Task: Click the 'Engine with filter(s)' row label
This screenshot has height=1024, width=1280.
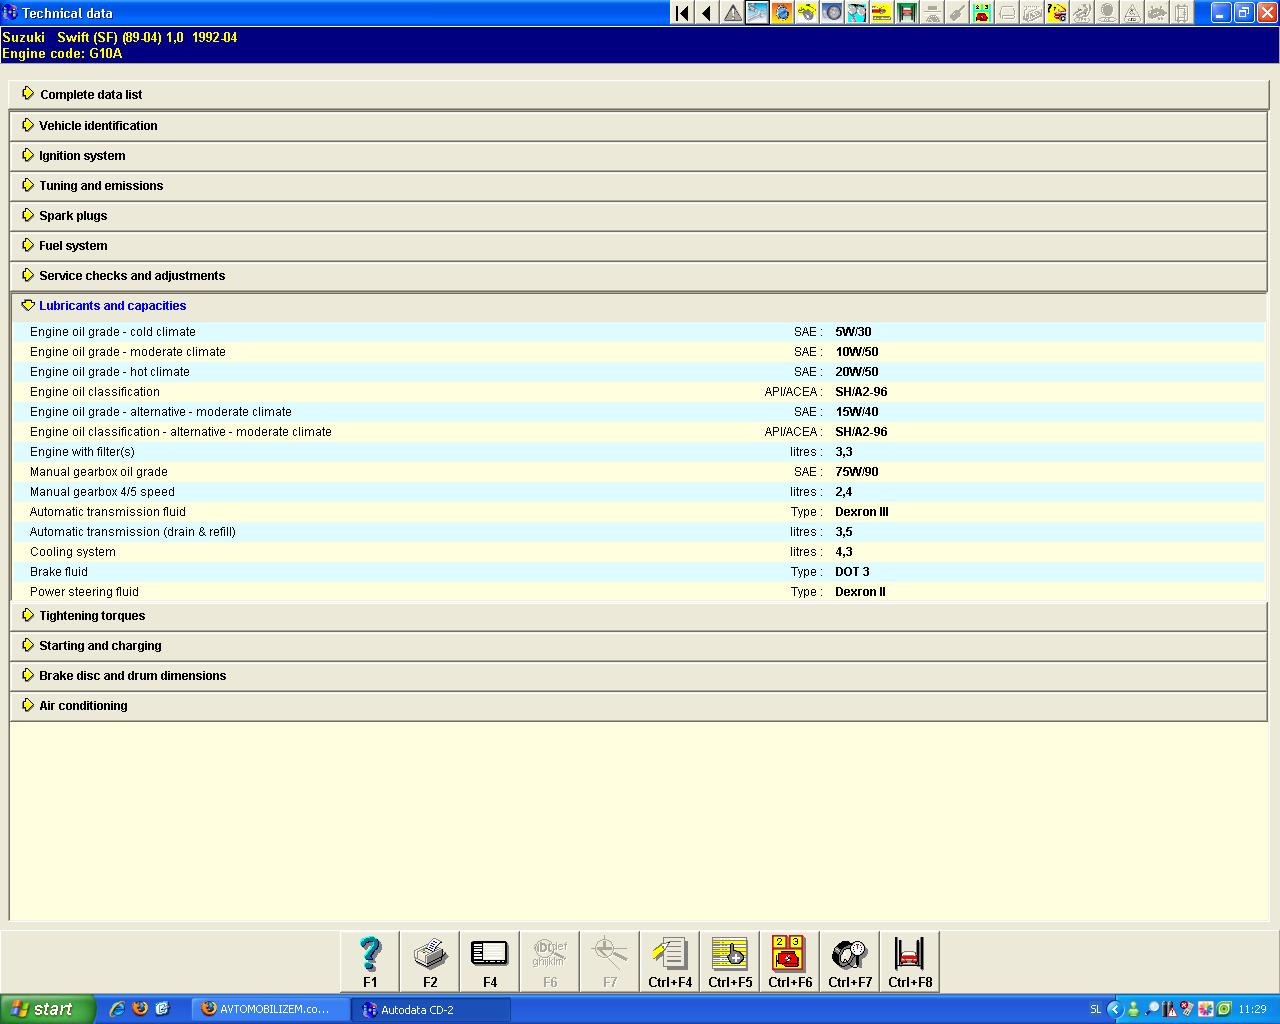Action: tap(82, 452)
